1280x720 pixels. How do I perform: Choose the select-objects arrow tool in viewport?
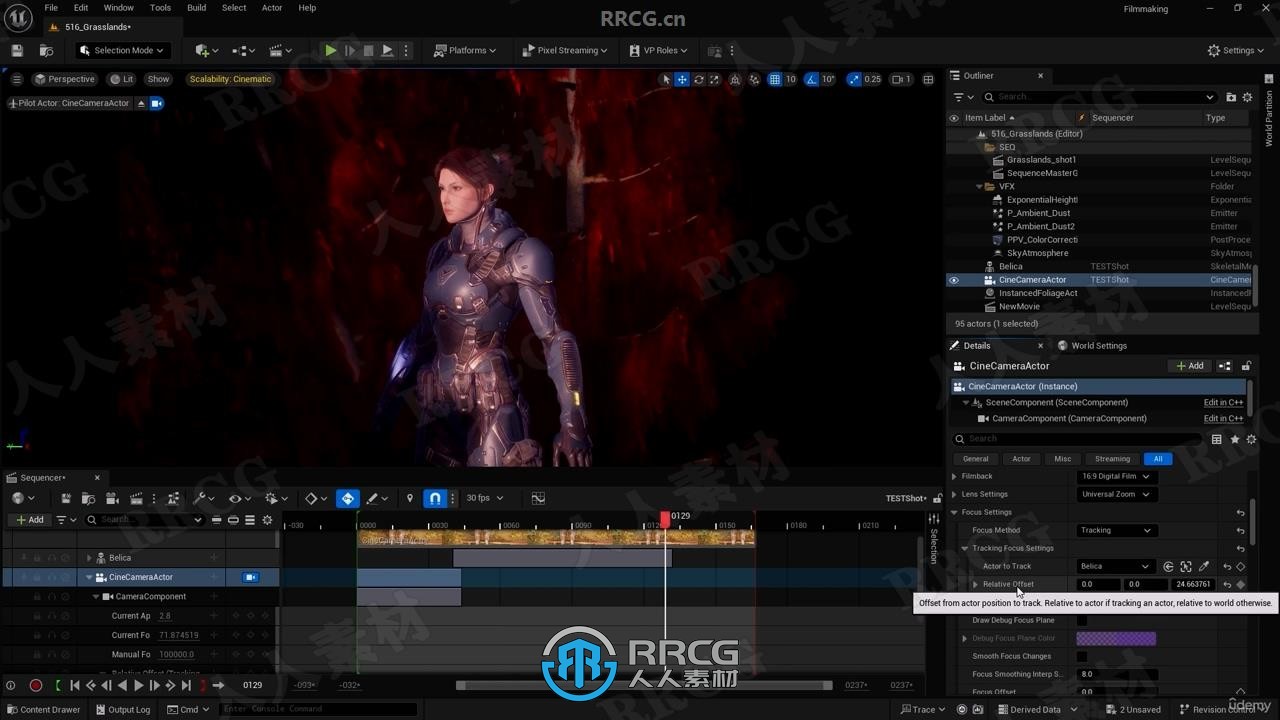click(x=667, y=79)
